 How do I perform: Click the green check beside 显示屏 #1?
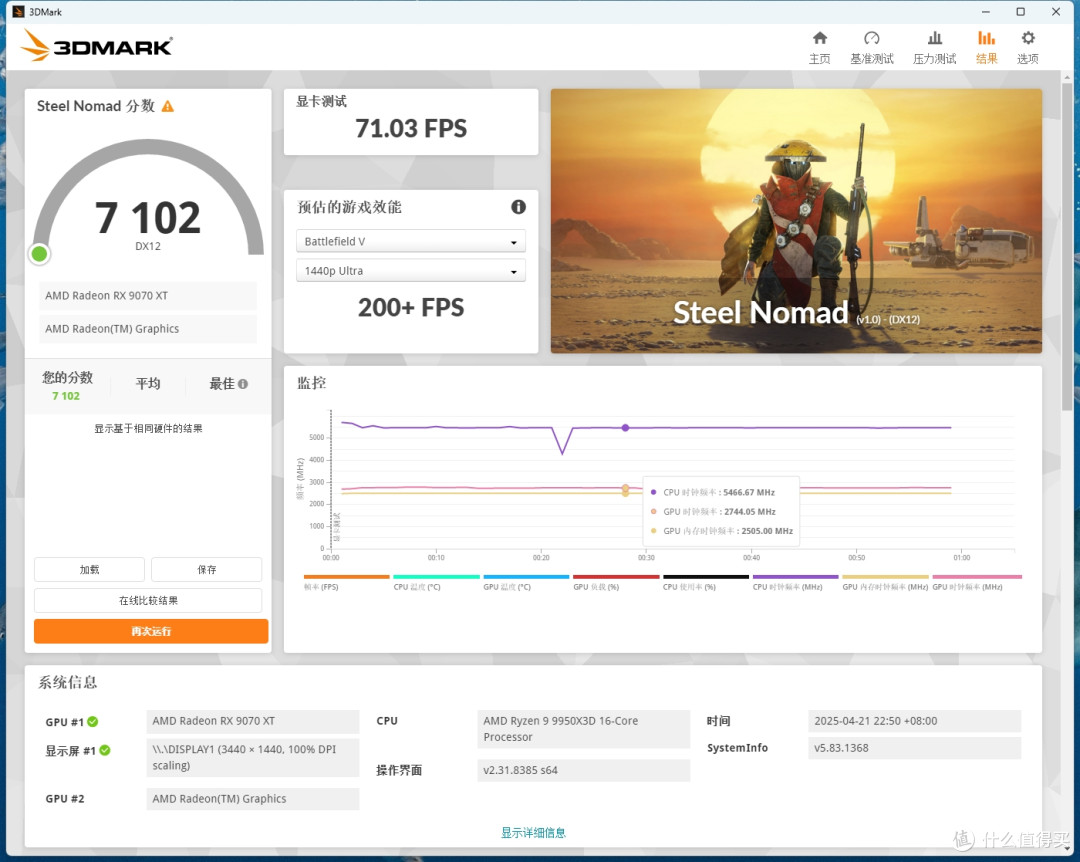click(x=105, y=750)
